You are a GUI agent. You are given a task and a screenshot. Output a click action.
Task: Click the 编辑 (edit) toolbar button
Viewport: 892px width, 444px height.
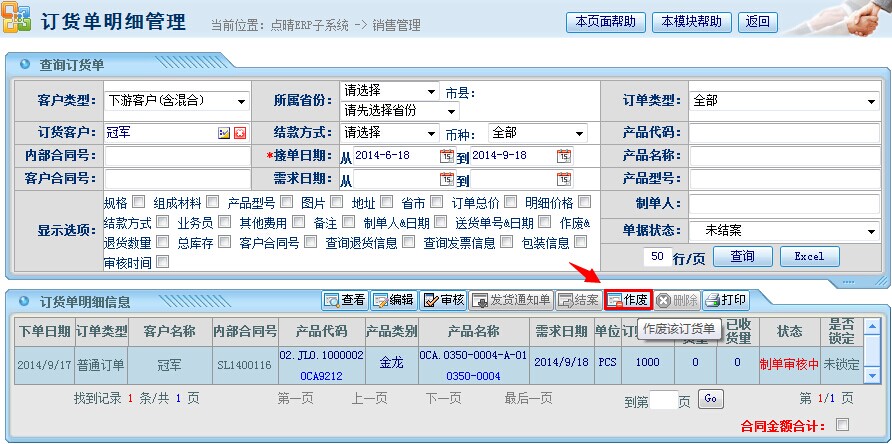tap(393, 299)
